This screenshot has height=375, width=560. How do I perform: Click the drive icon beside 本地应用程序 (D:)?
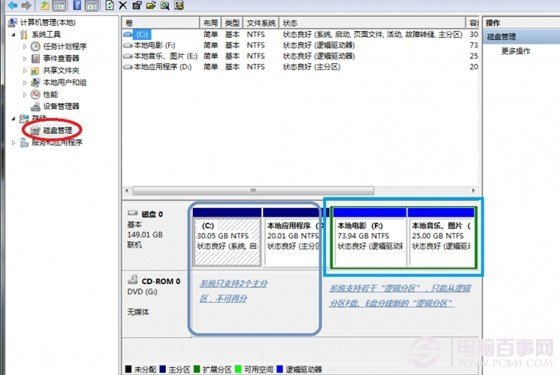click(128, 67)
